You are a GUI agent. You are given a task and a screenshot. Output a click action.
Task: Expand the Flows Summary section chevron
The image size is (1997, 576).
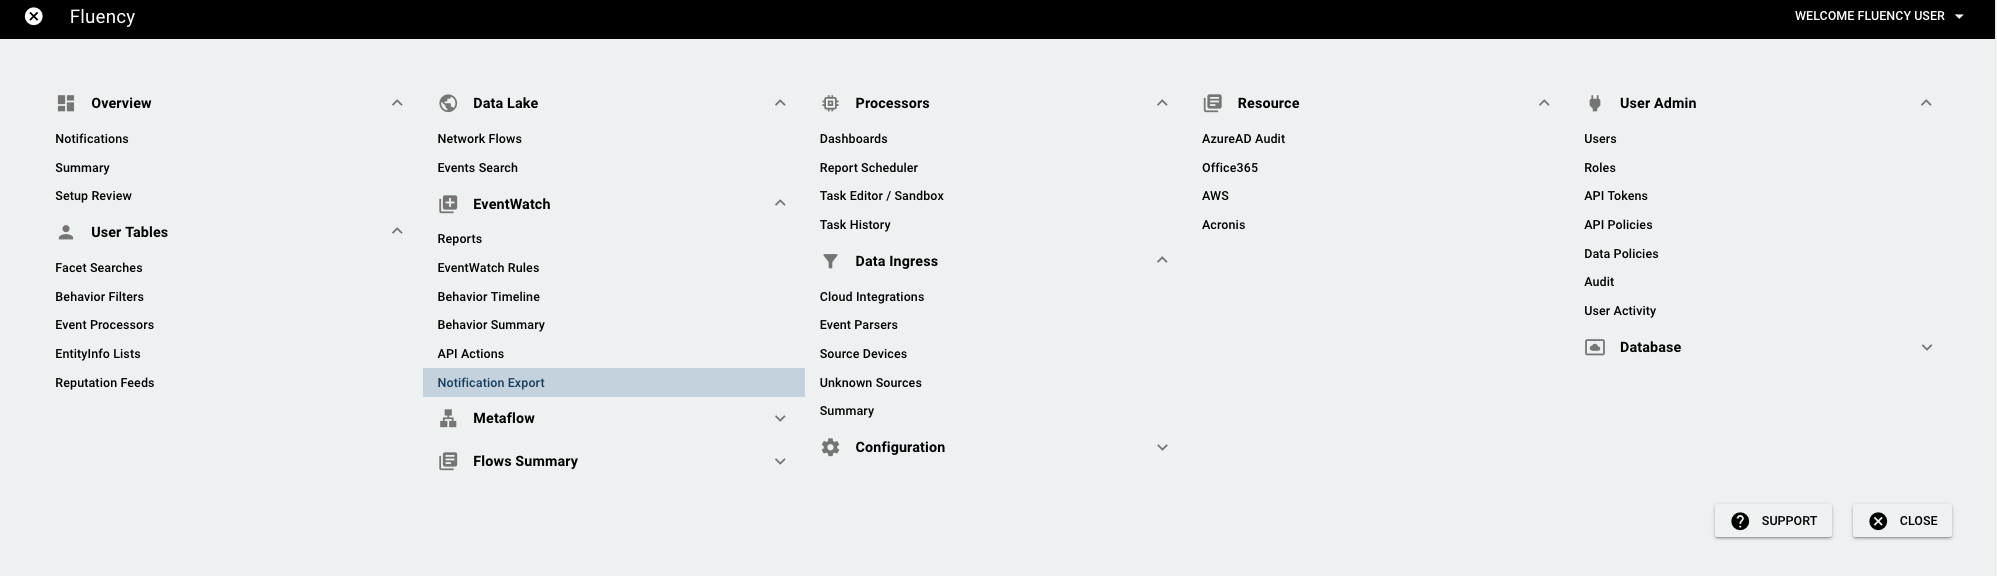tap(780, 462)
